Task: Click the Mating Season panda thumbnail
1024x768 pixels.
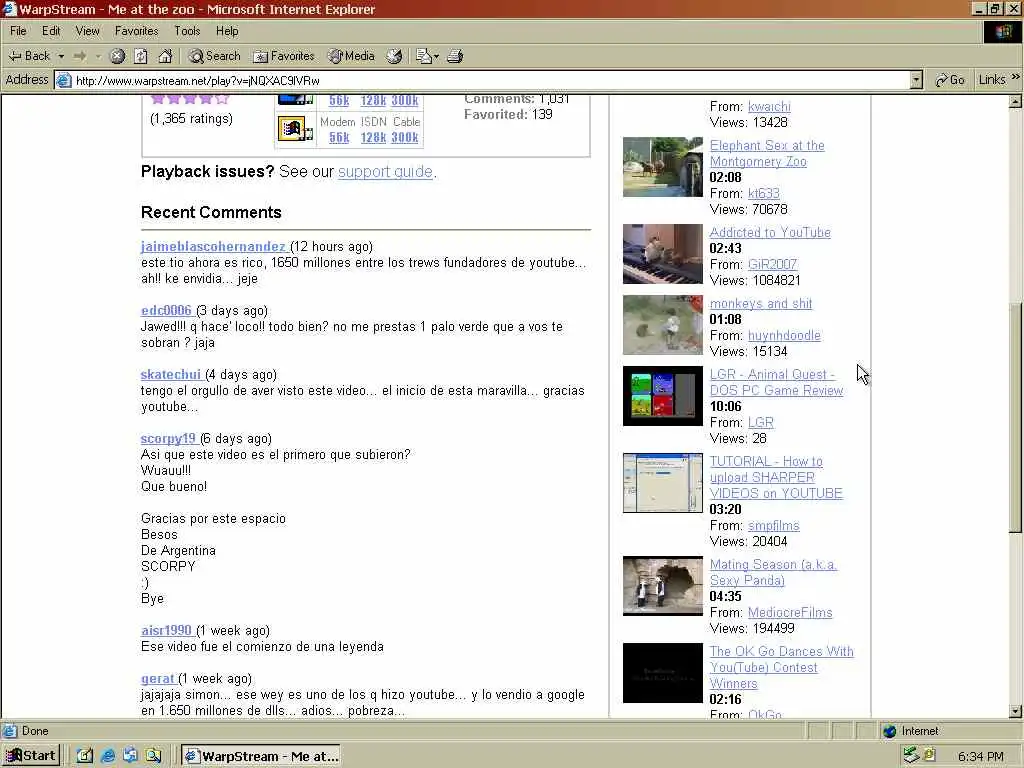Action: click(663, 586)
